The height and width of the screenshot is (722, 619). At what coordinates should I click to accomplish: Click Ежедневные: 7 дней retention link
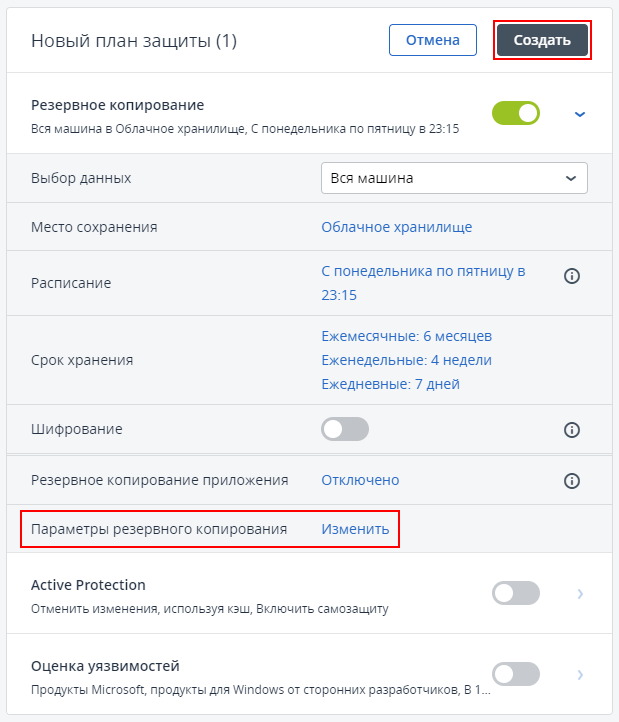pyautogui.click(x=390, y=384)
